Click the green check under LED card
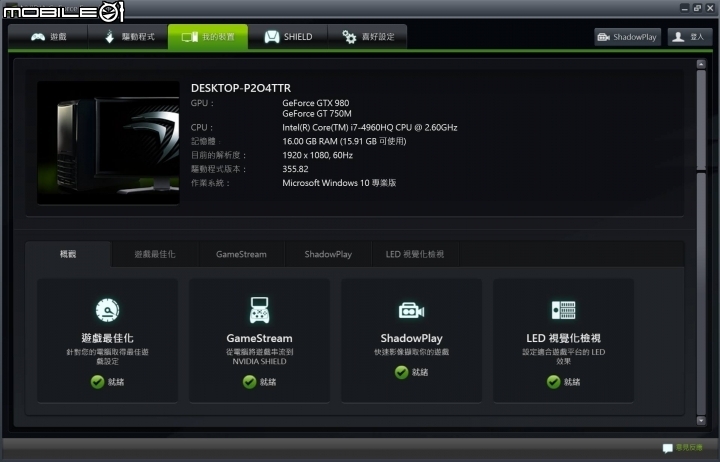720x462 pixels. coord(553,382)
